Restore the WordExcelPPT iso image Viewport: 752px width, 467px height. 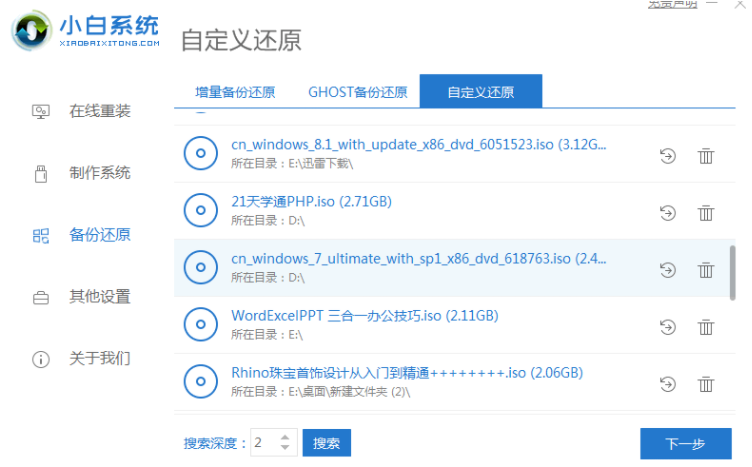668,326
